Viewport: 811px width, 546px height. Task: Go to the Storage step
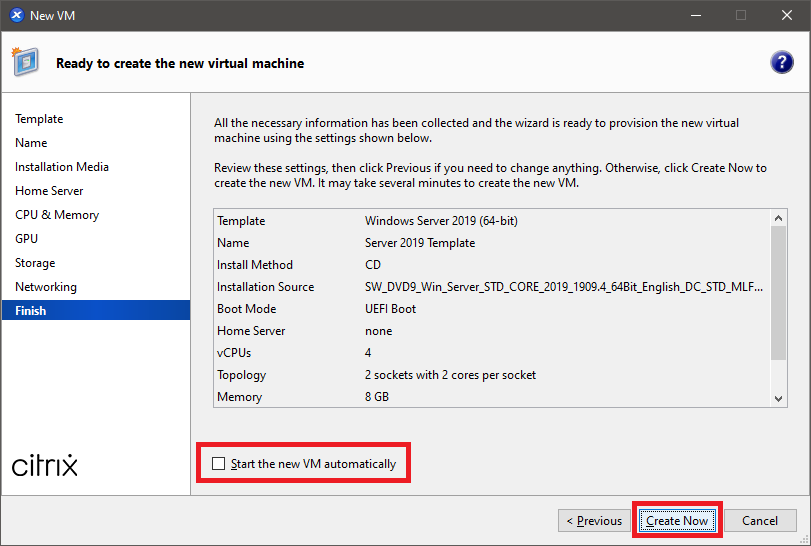[x=35, y=263]
